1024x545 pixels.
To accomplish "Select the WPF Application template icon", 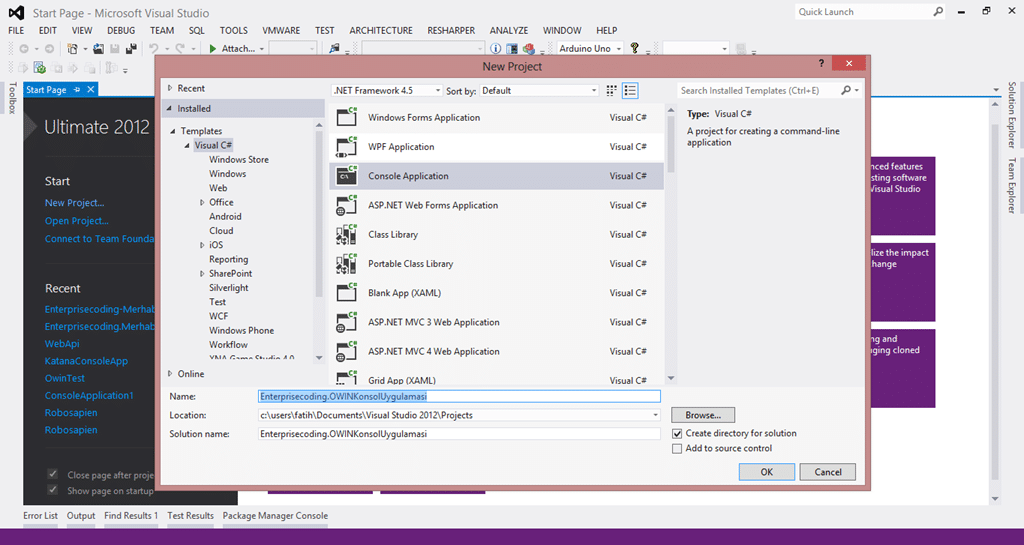I will pyautogui.click(x=346, y=146).
